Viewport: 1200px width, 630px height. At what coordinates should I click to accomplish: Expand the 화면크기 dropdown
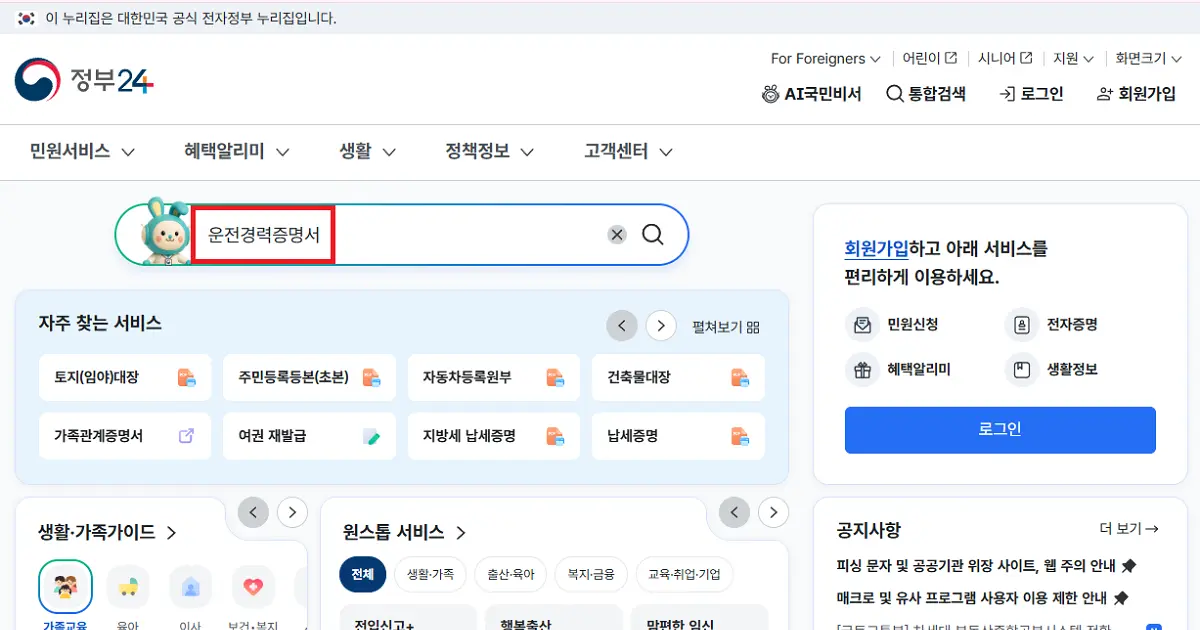[x=1149, y=59]
